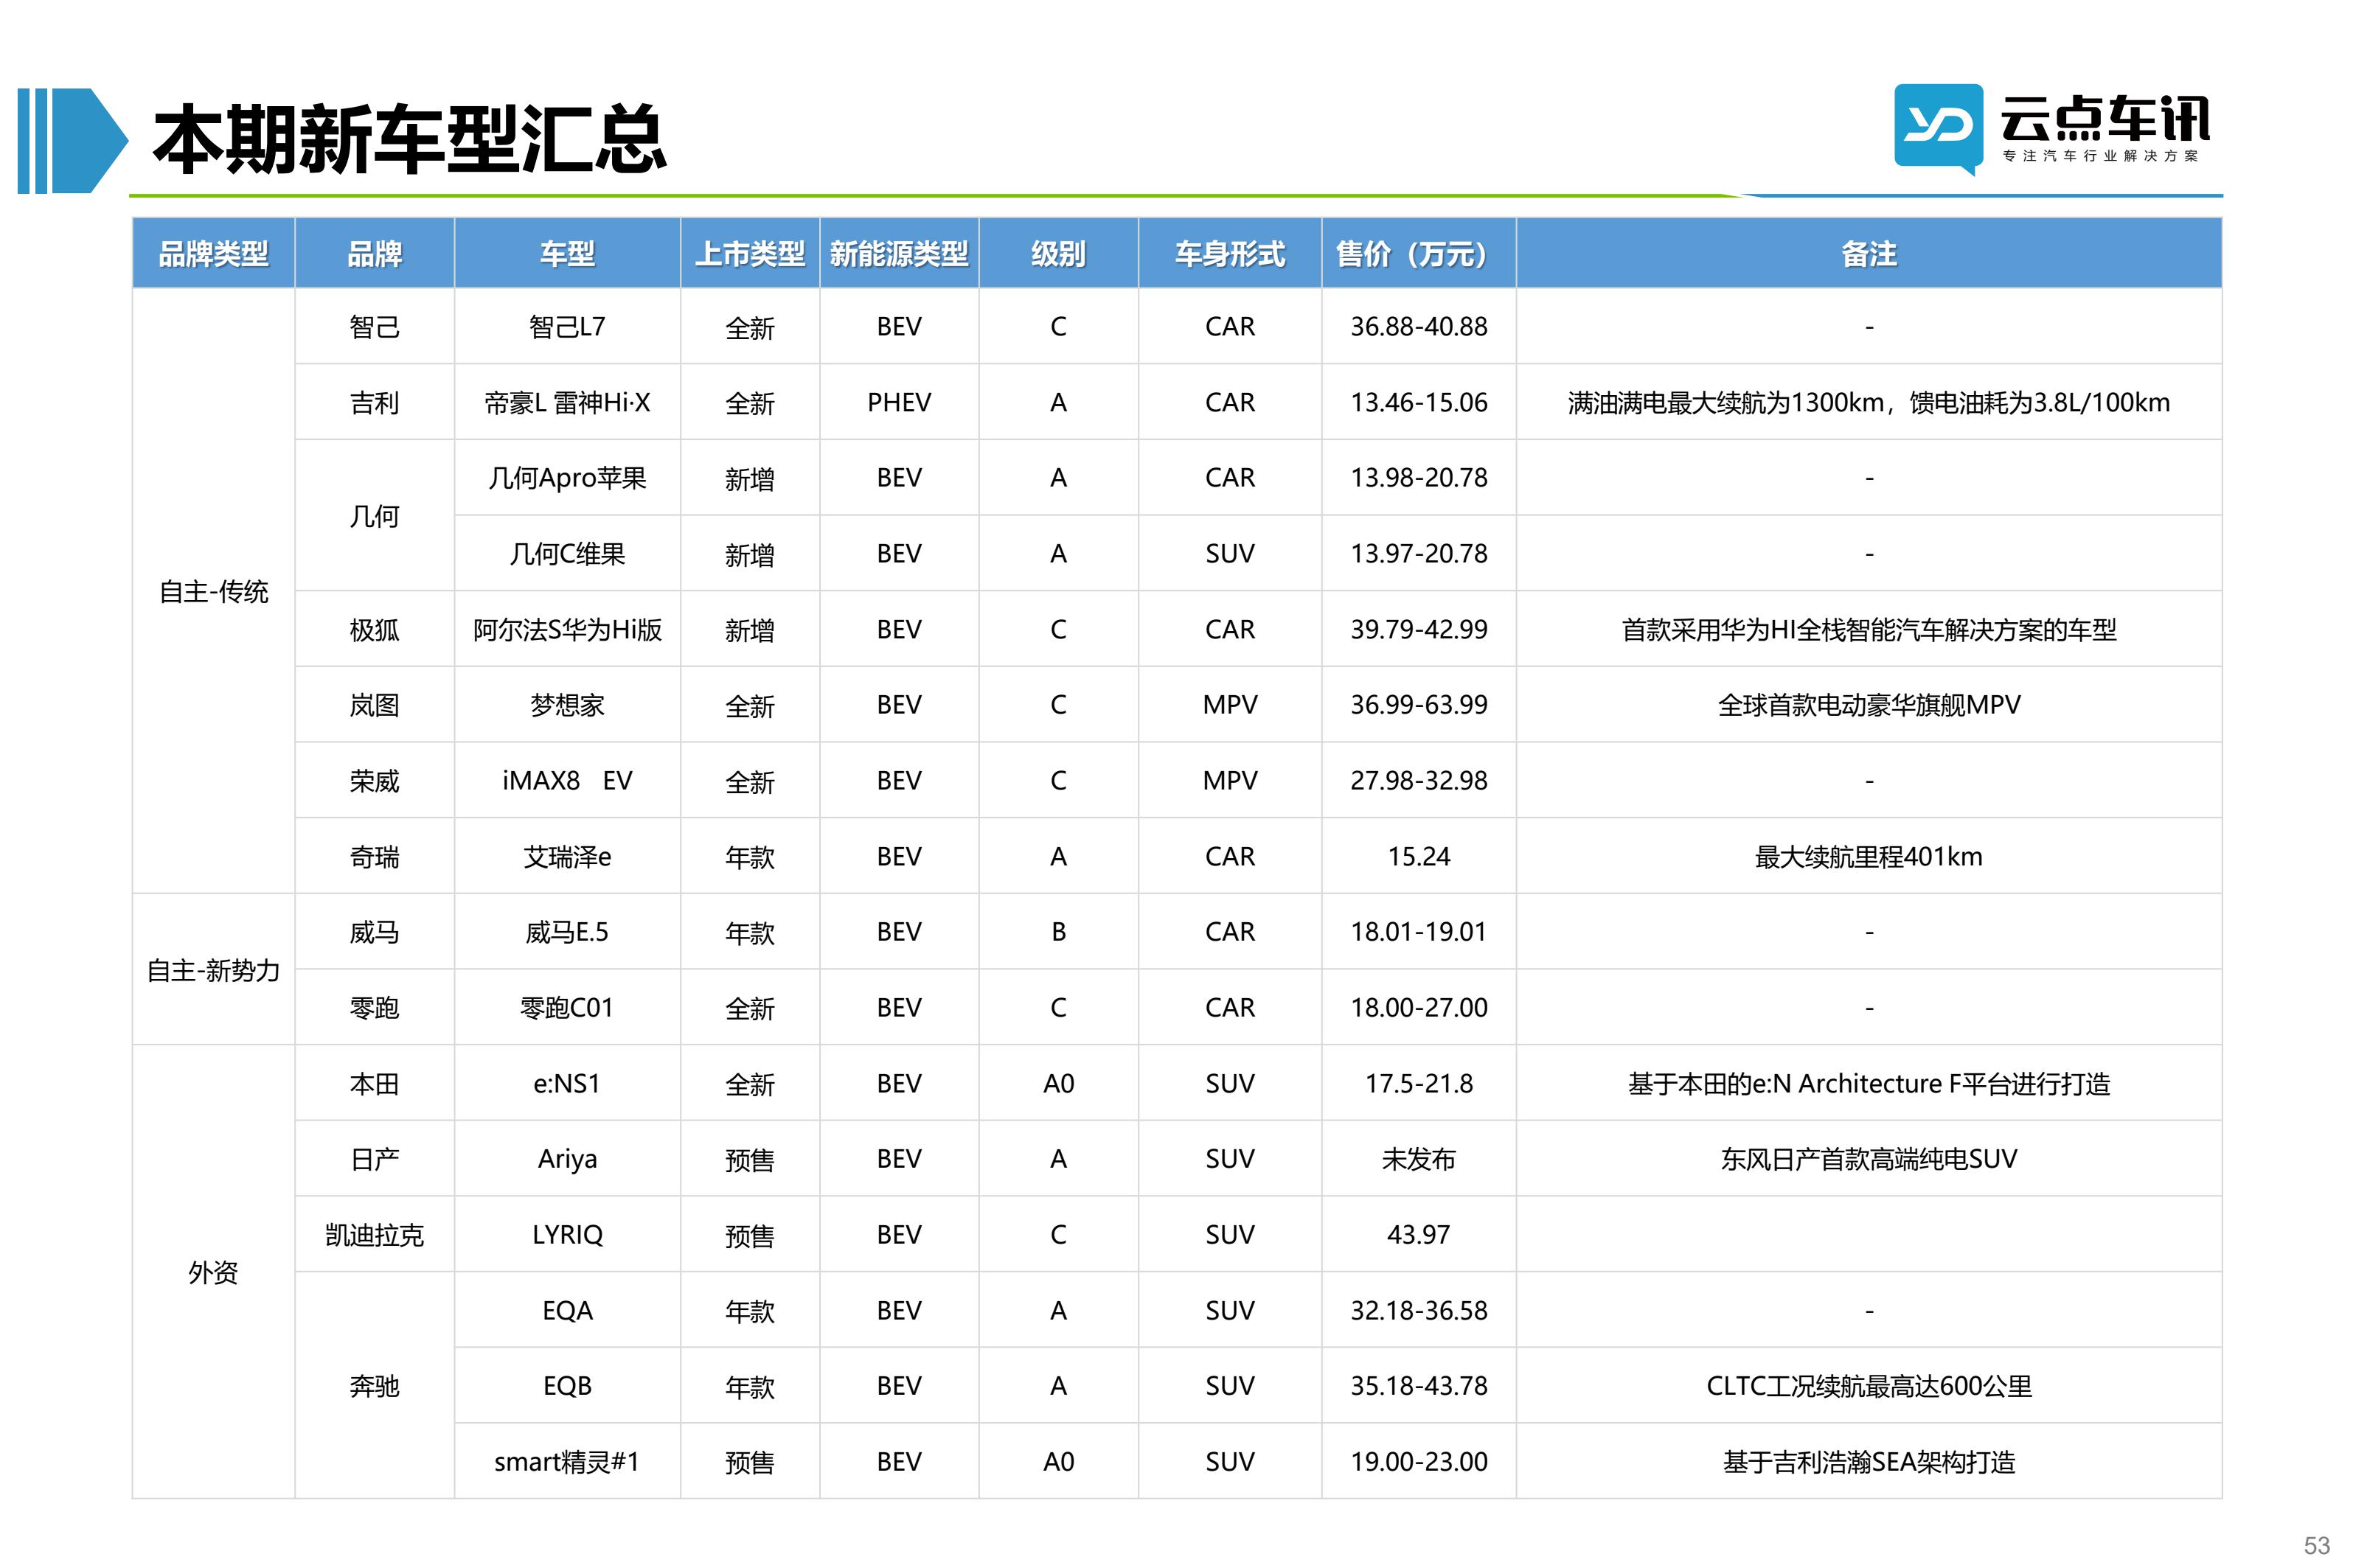The width and height of the screenshot is (2353, 1568).
Task: Click the 零跑C01 model cell
Action: click(x=567, y=1008)
